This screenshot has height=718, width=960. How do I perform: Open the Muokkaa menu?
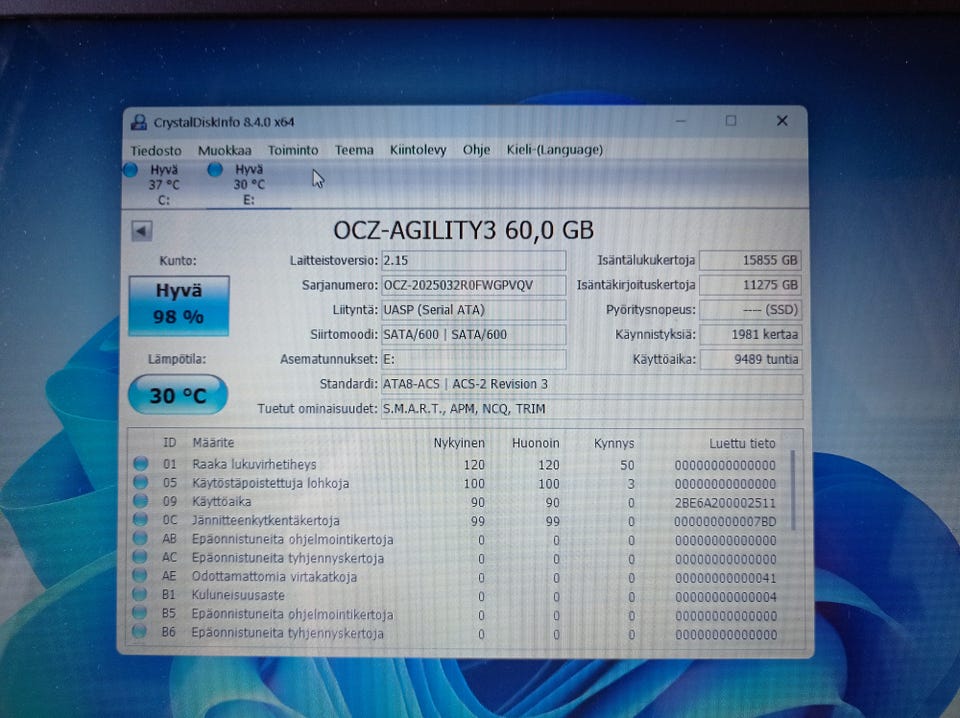point(224,150)
